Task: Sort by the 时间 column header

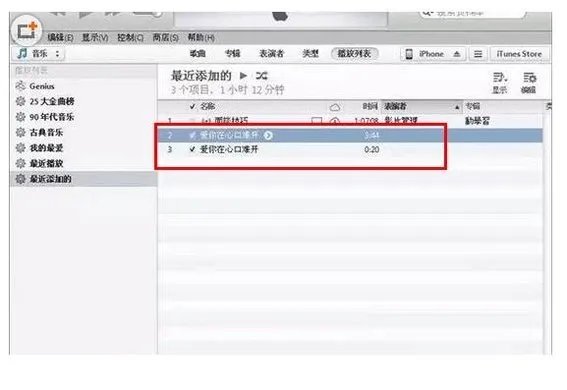Action: (370, 106)
